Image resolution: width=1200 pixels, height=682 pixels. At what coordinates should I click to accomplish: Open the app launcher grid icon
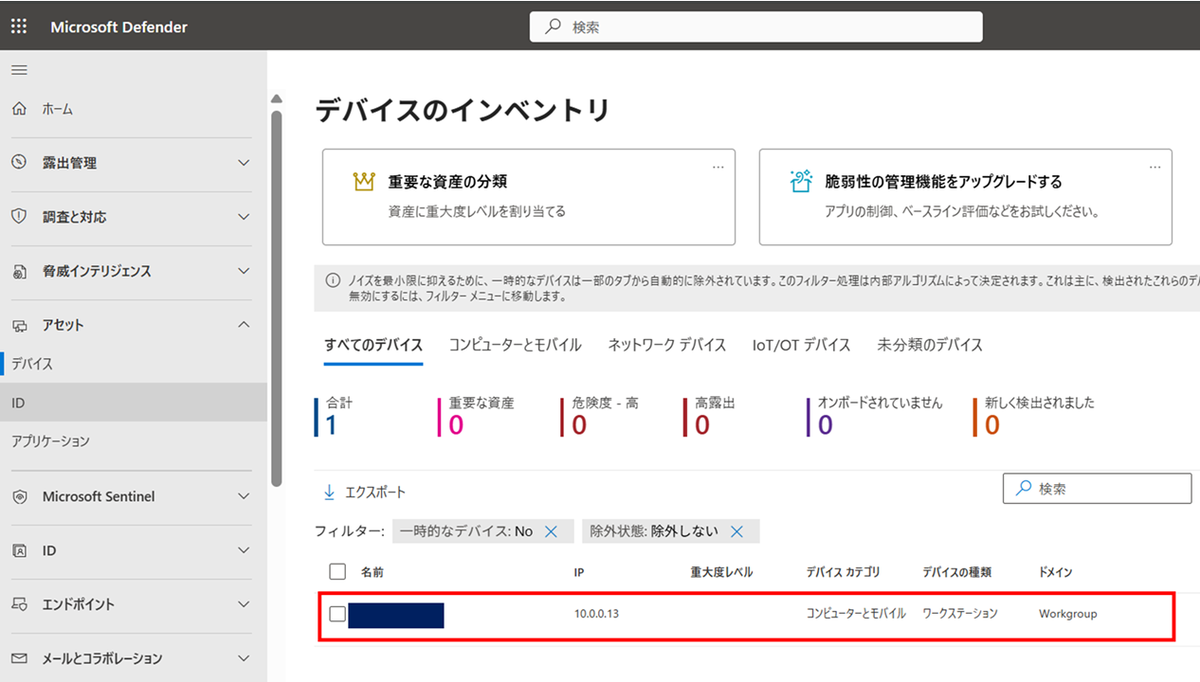pyautogui.click(x=19, y=27)
